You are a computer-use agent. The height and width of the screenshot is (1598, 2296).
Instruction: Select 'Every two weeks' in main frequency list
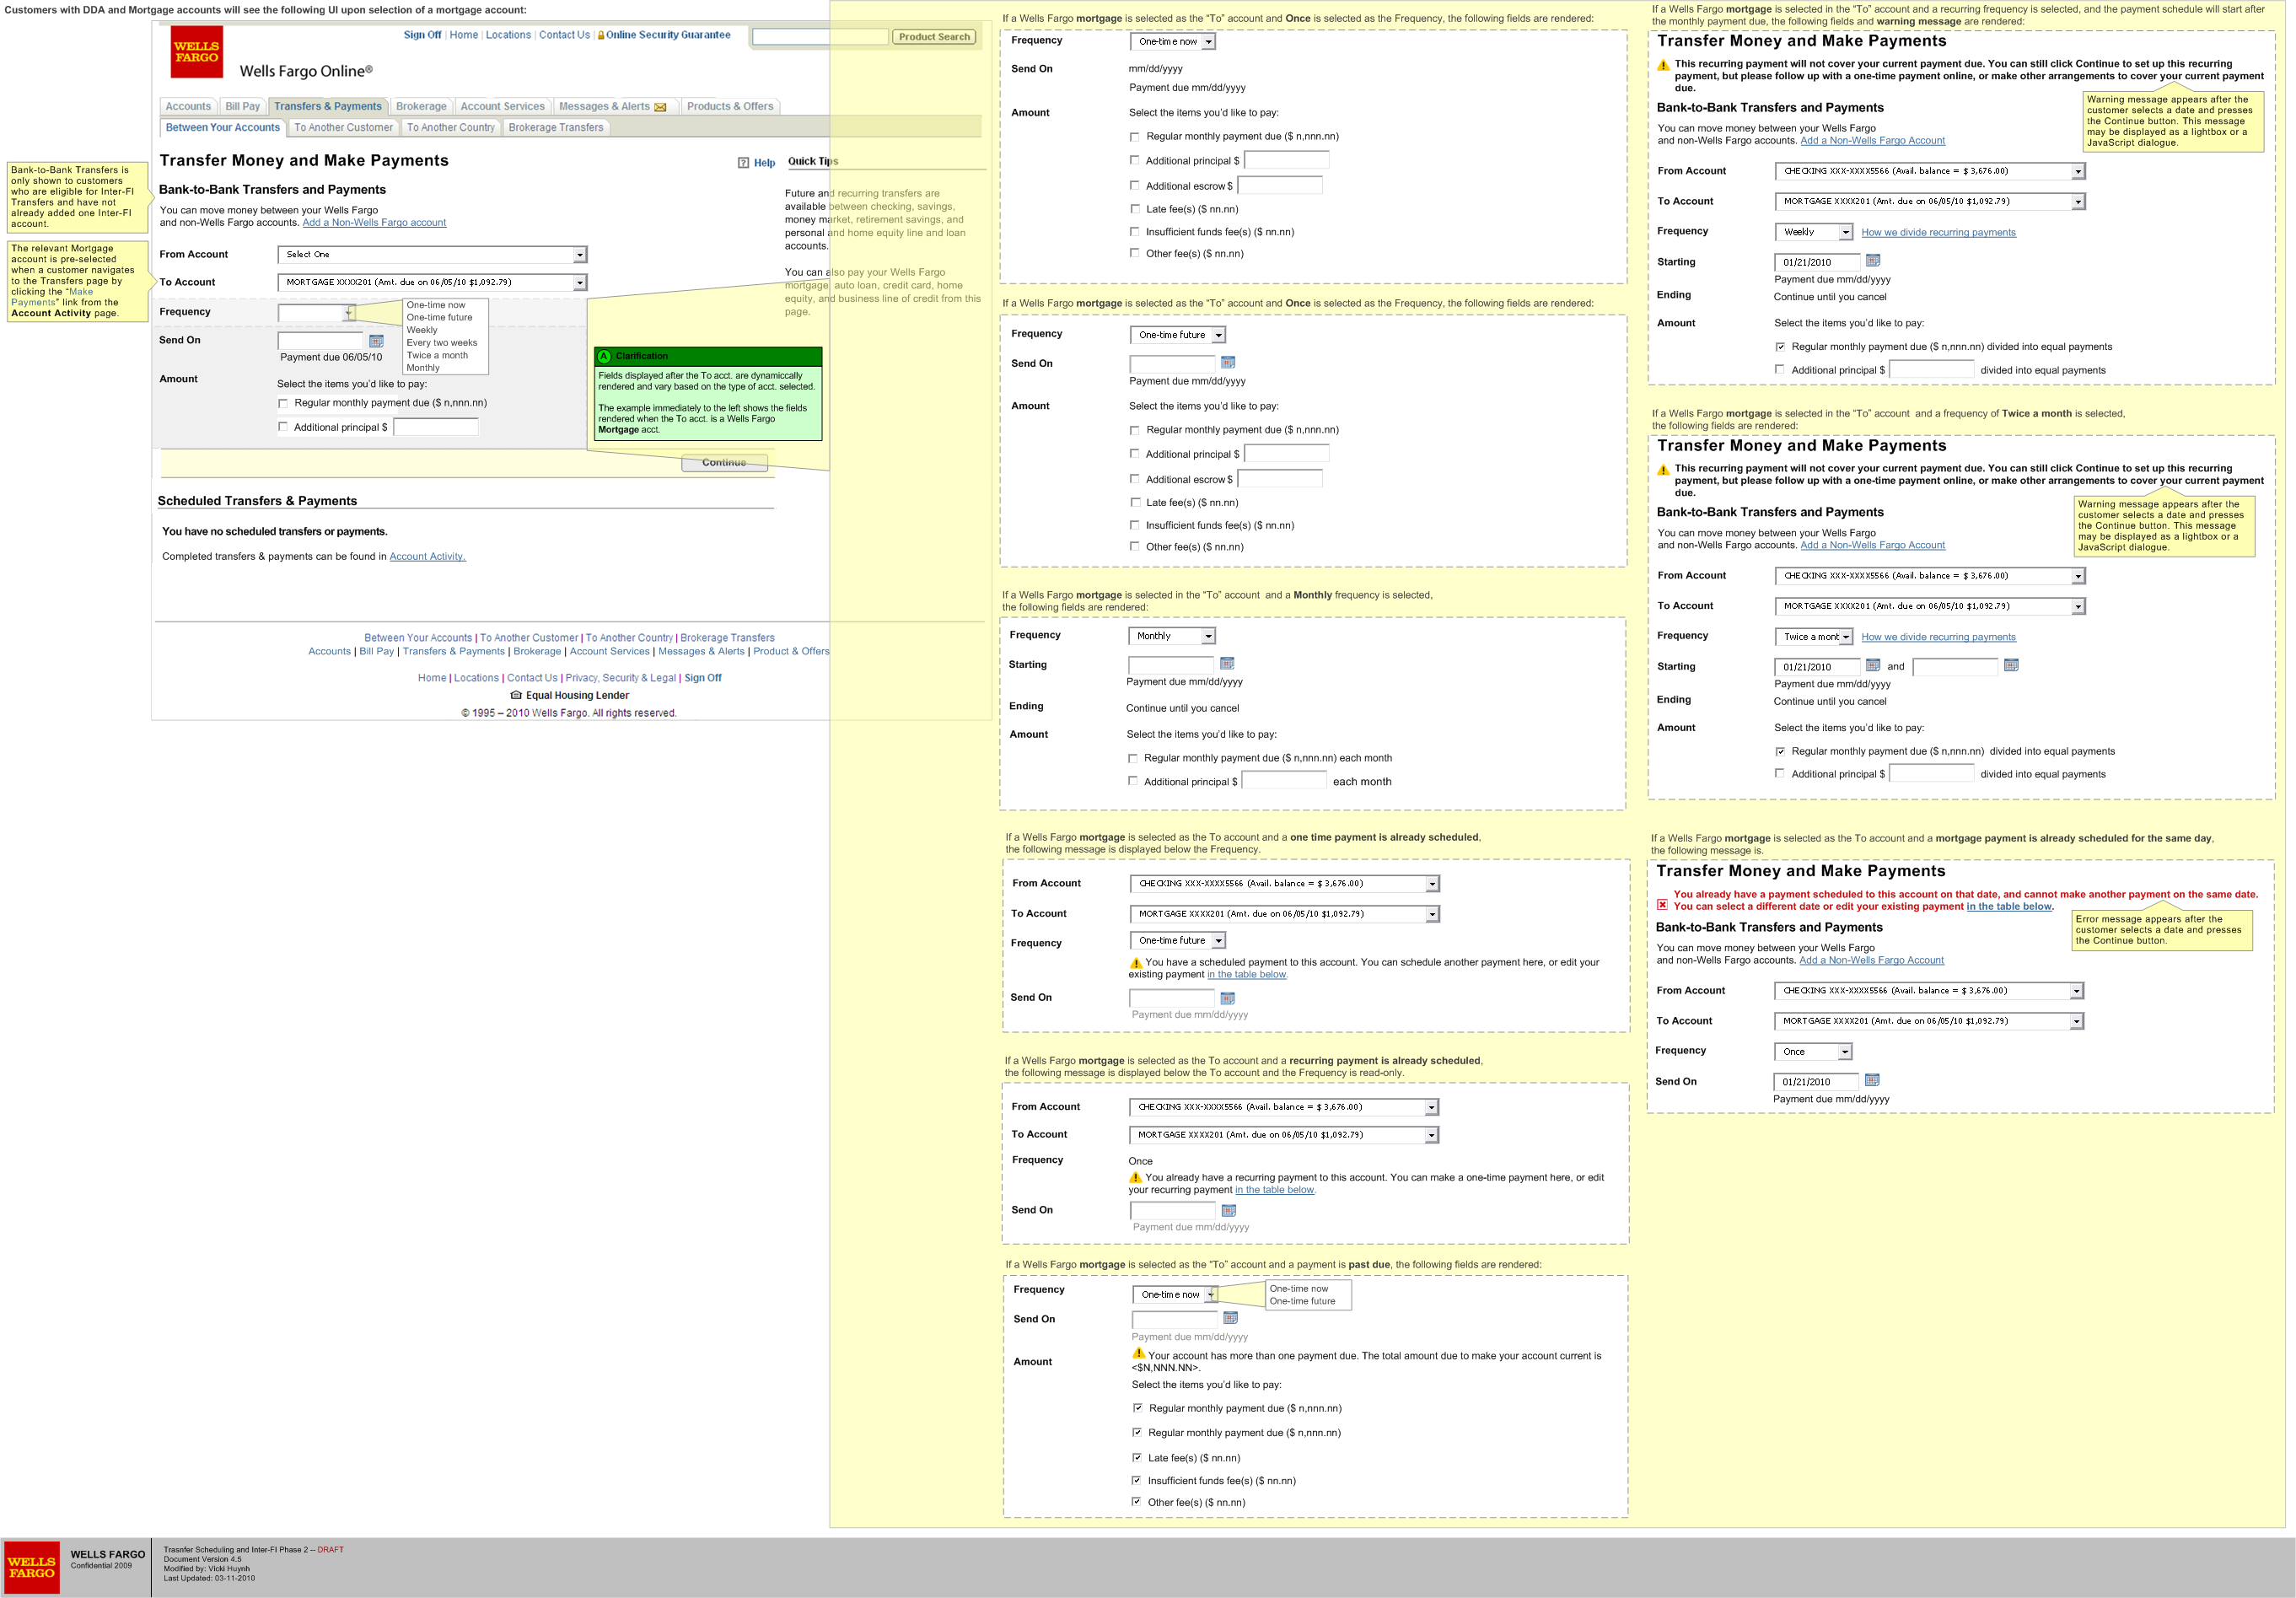point(442,343)
